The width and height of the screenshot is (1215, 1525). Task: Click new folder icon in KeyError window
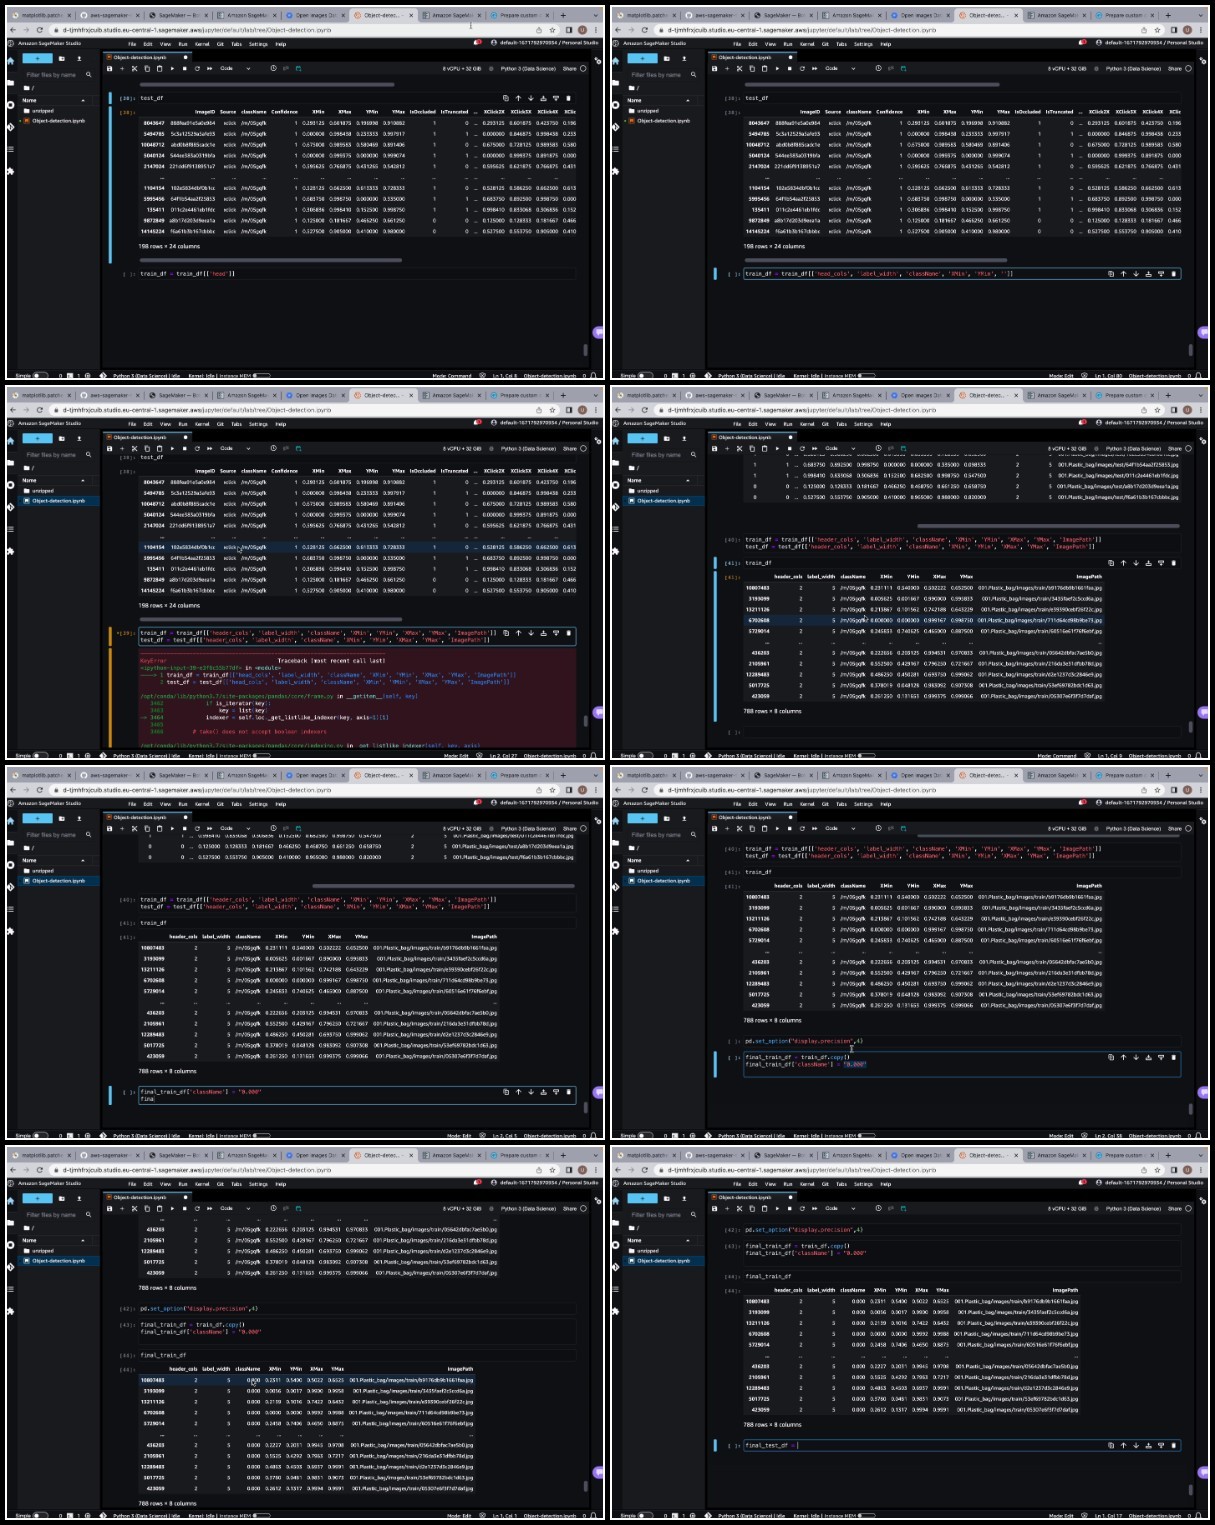(61, 438)
